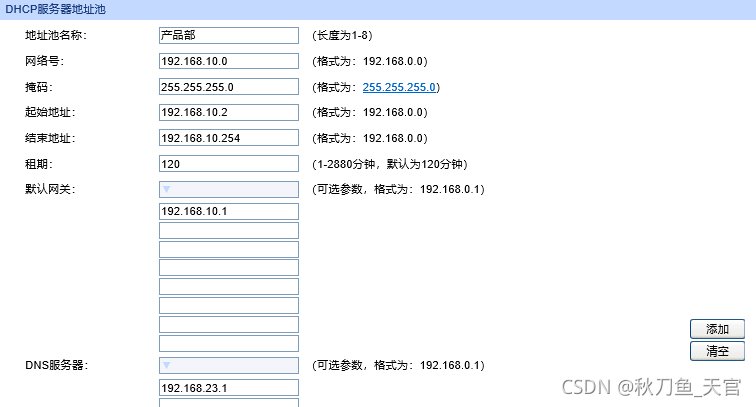Click the 255.255.255.0 format hint link
The width and height of the screenshot is (756, 407).
click(399, 87)
